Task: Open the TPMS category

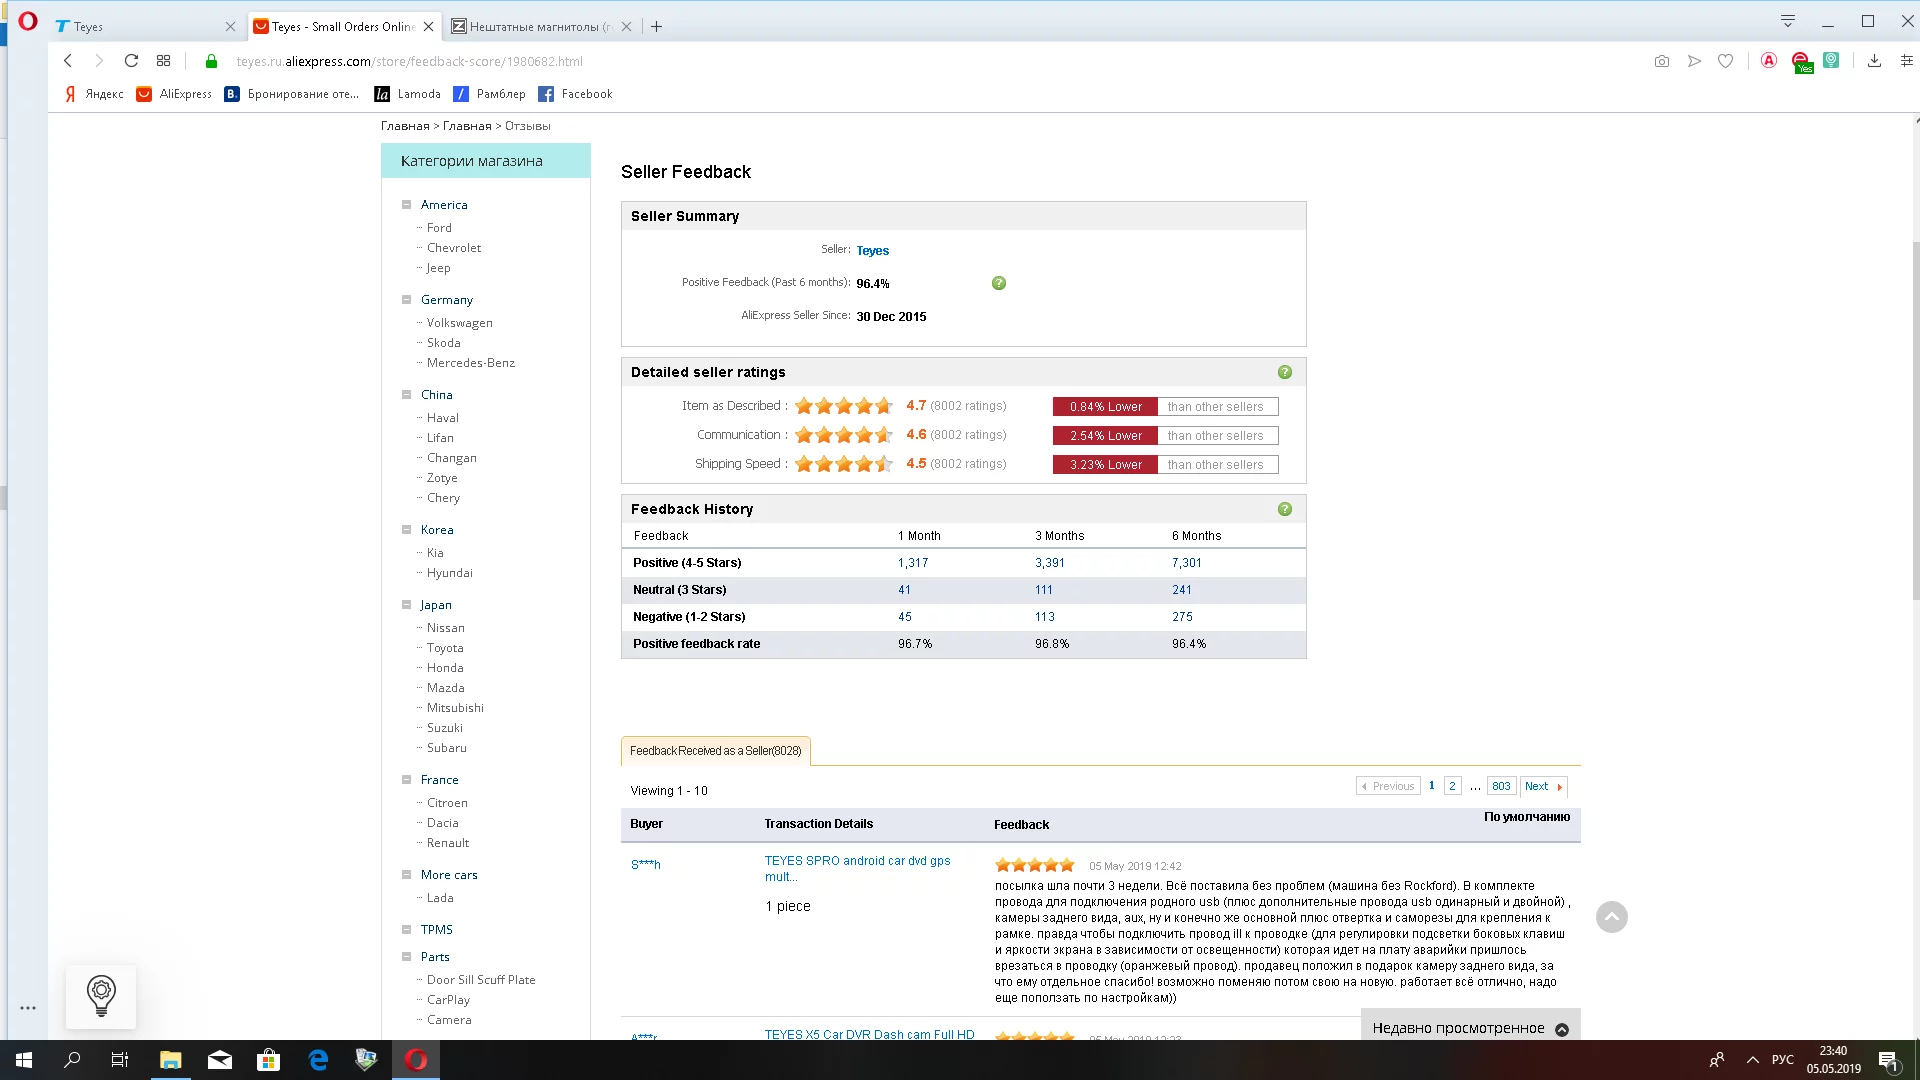Action: 437,930
